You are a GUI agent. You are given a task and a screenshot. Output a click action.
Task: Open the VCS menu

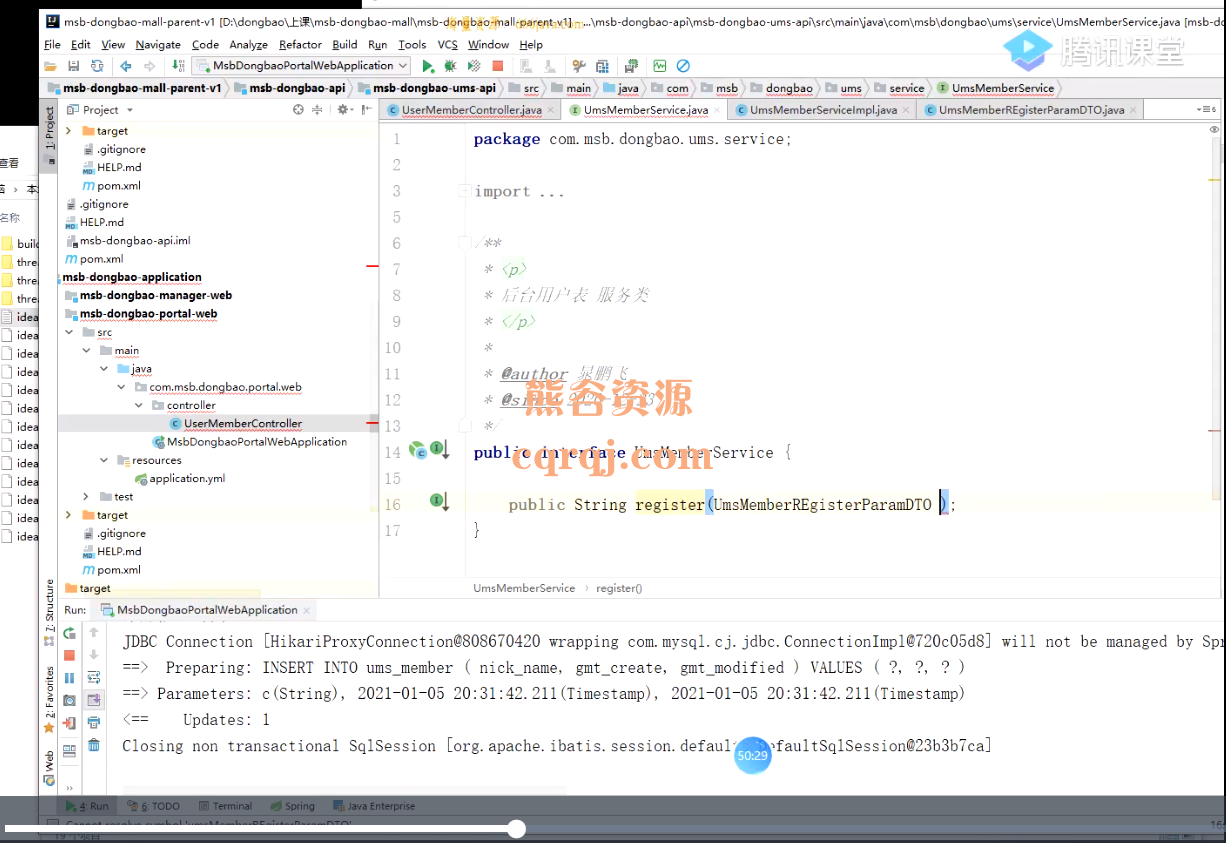pyautogui.click(x=447, y=44)
